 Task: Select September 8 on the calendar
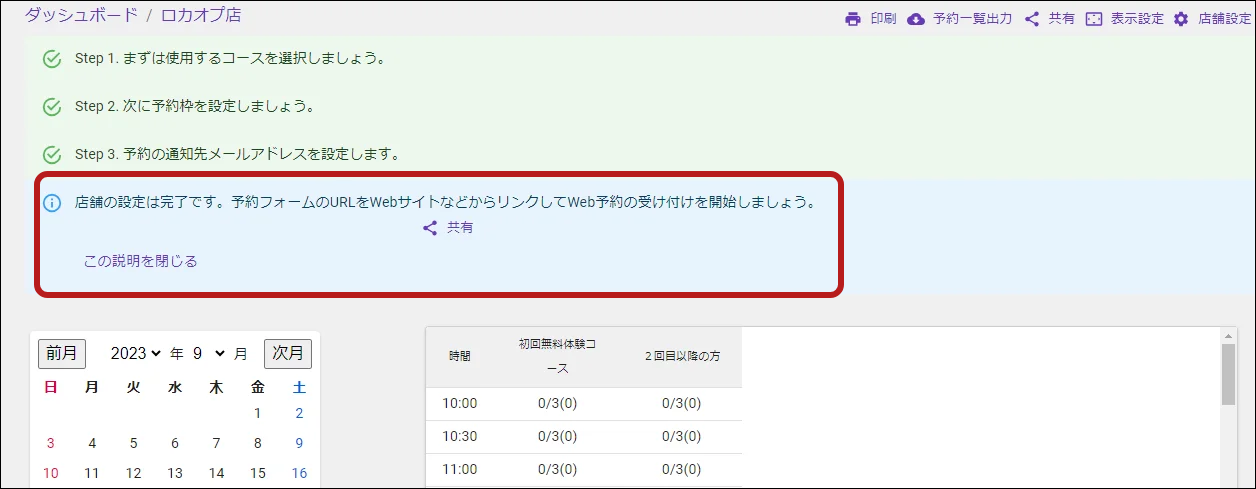[257, 443]
